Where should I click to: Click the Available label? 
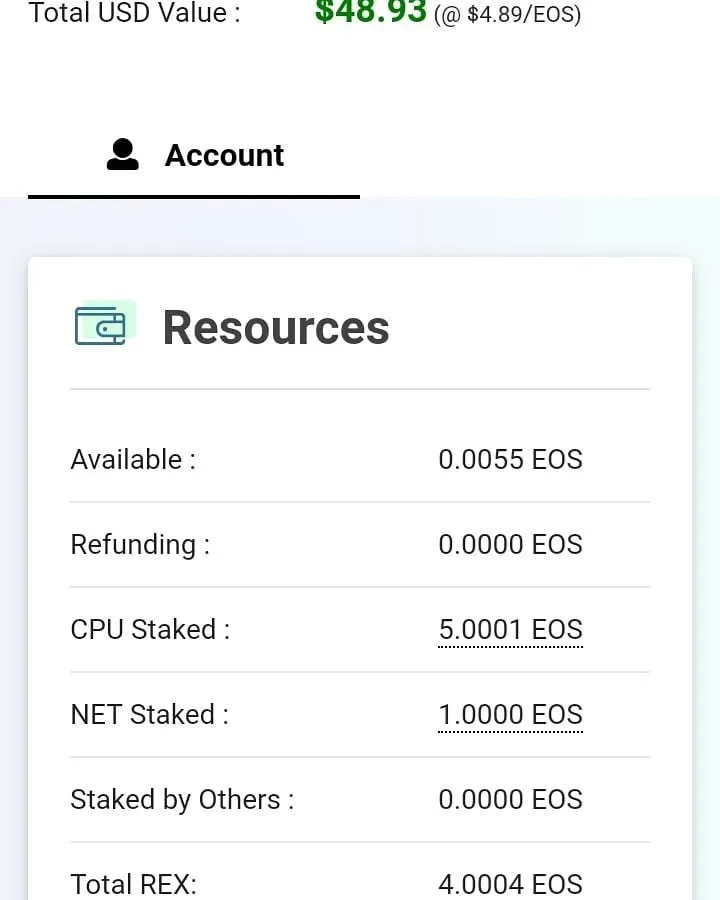(133, 460)
